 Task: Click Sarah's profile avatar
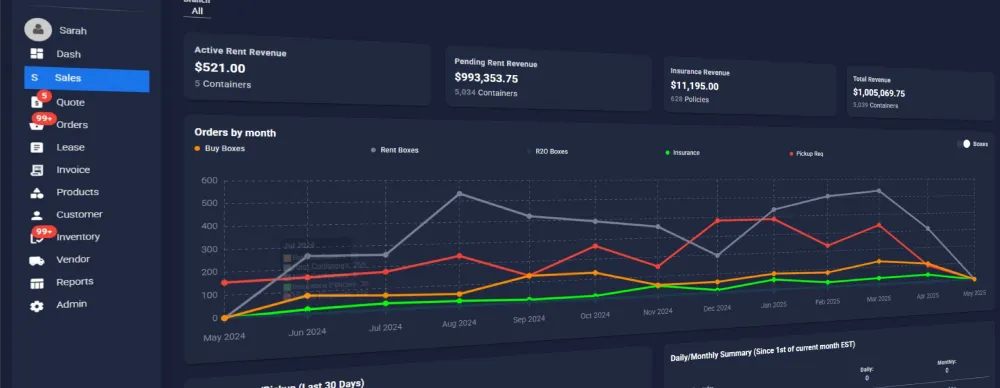(x=38, y=30)
